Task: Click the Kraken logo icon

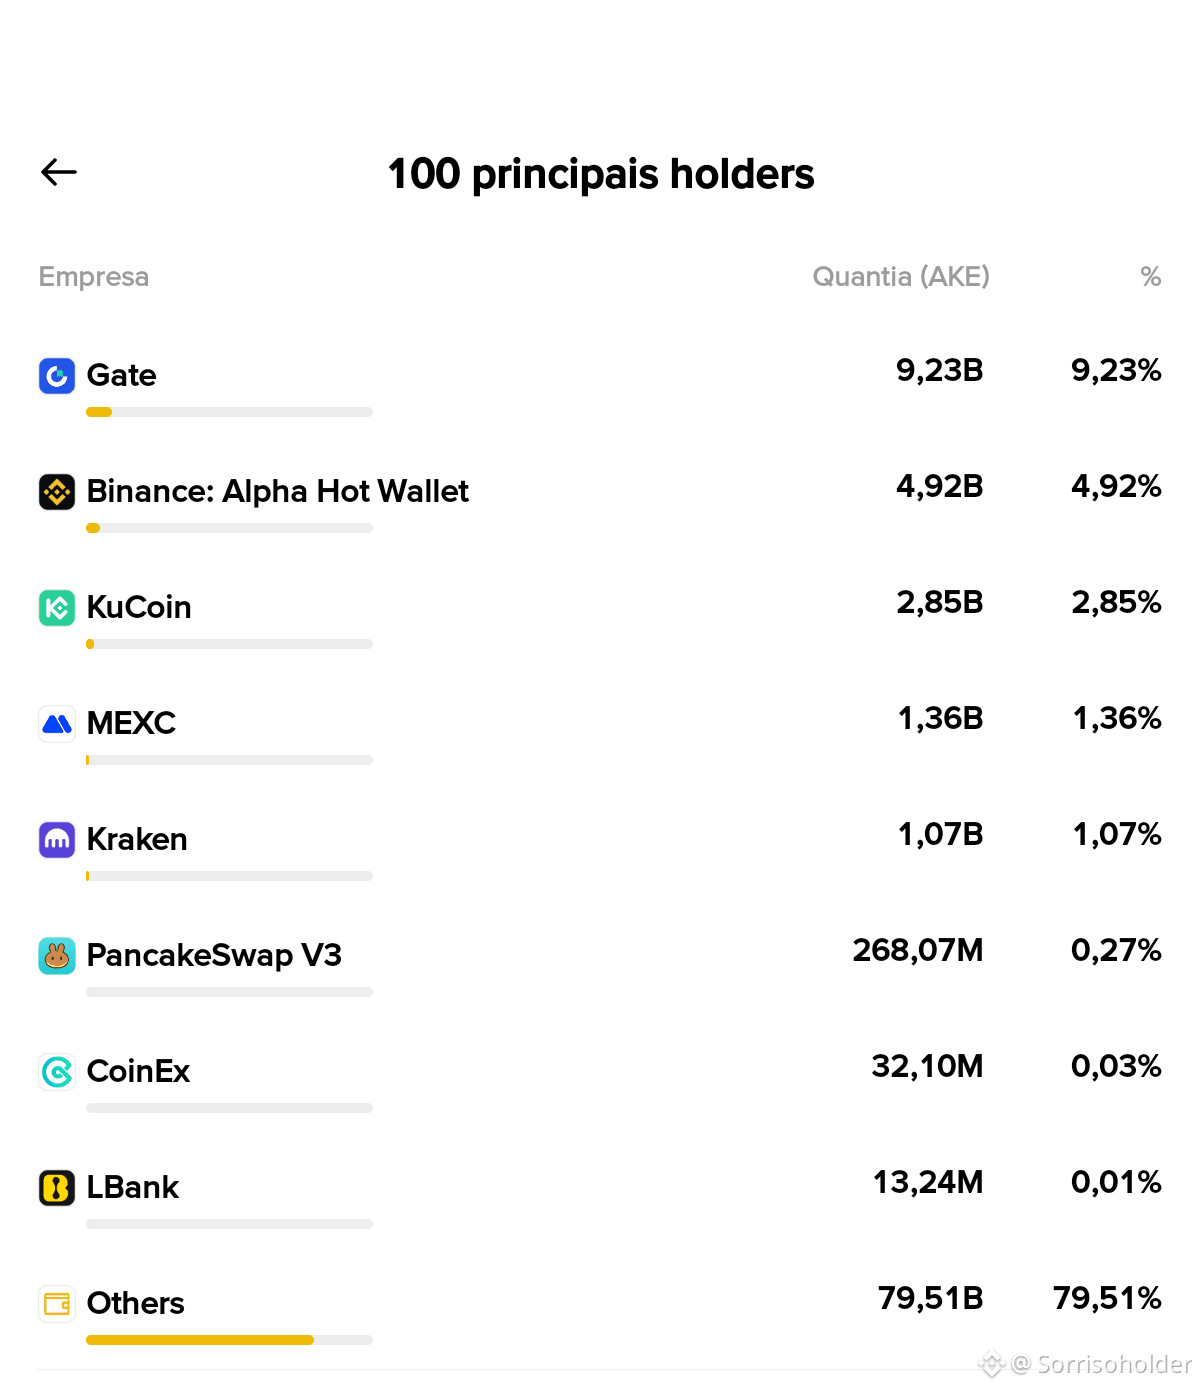Action: [57, 840]
